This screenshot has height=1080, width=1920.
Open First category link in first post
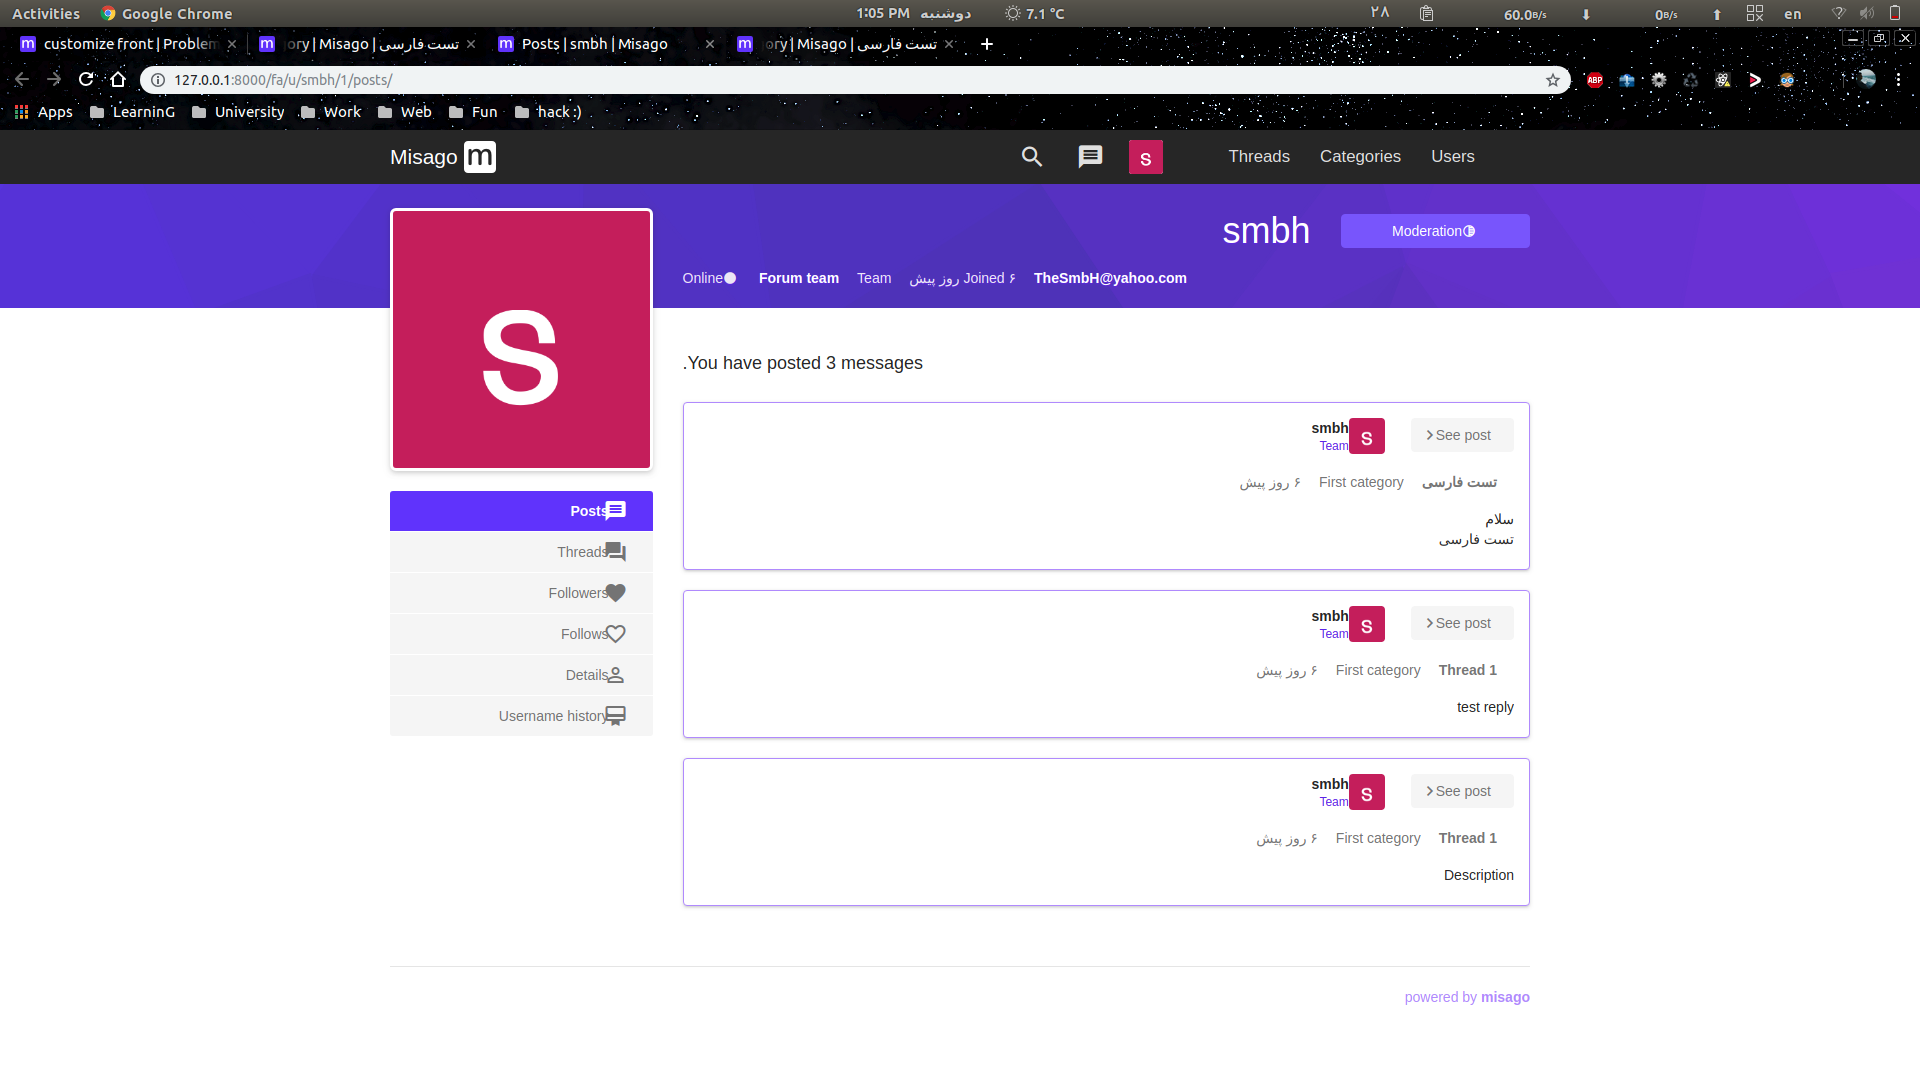1360,482
